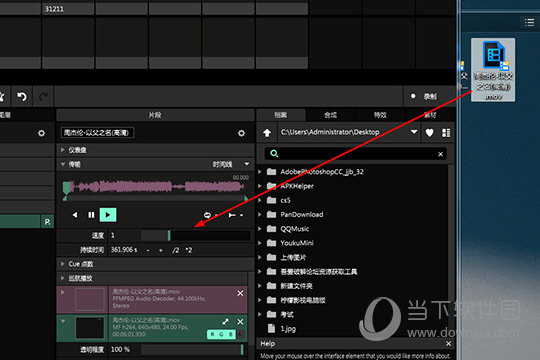The width and height of the screenshot is (540, 360).
Task: Remove the h264 video track from clip
Action: coord(240,321)
